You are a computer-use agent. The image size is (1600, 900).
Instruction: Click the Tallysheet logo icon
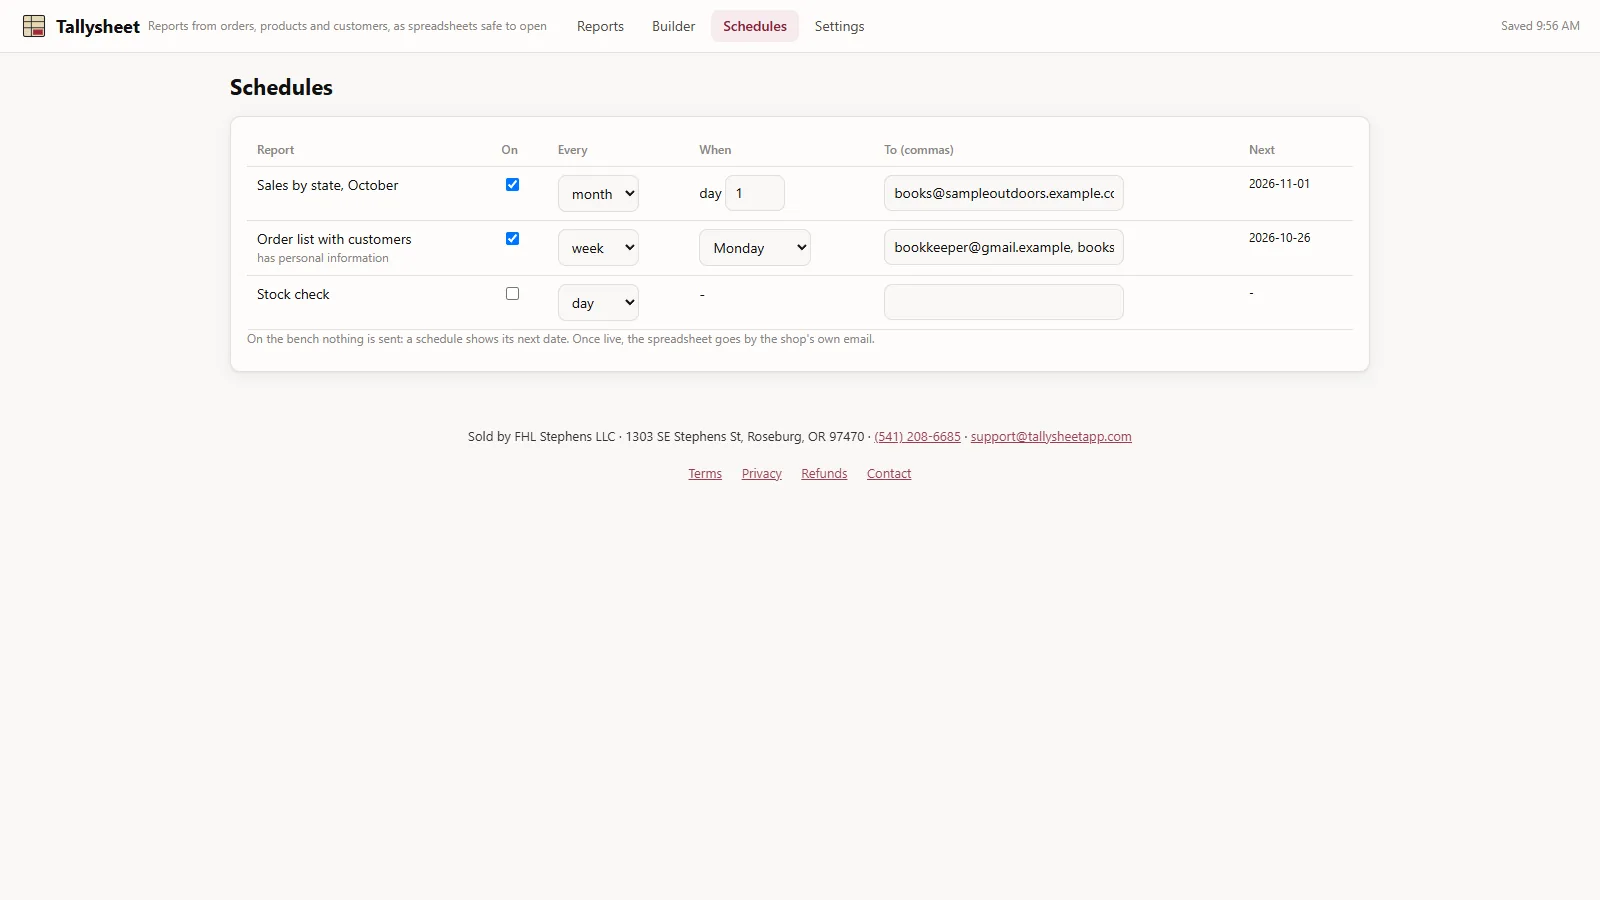click(34, 26)
